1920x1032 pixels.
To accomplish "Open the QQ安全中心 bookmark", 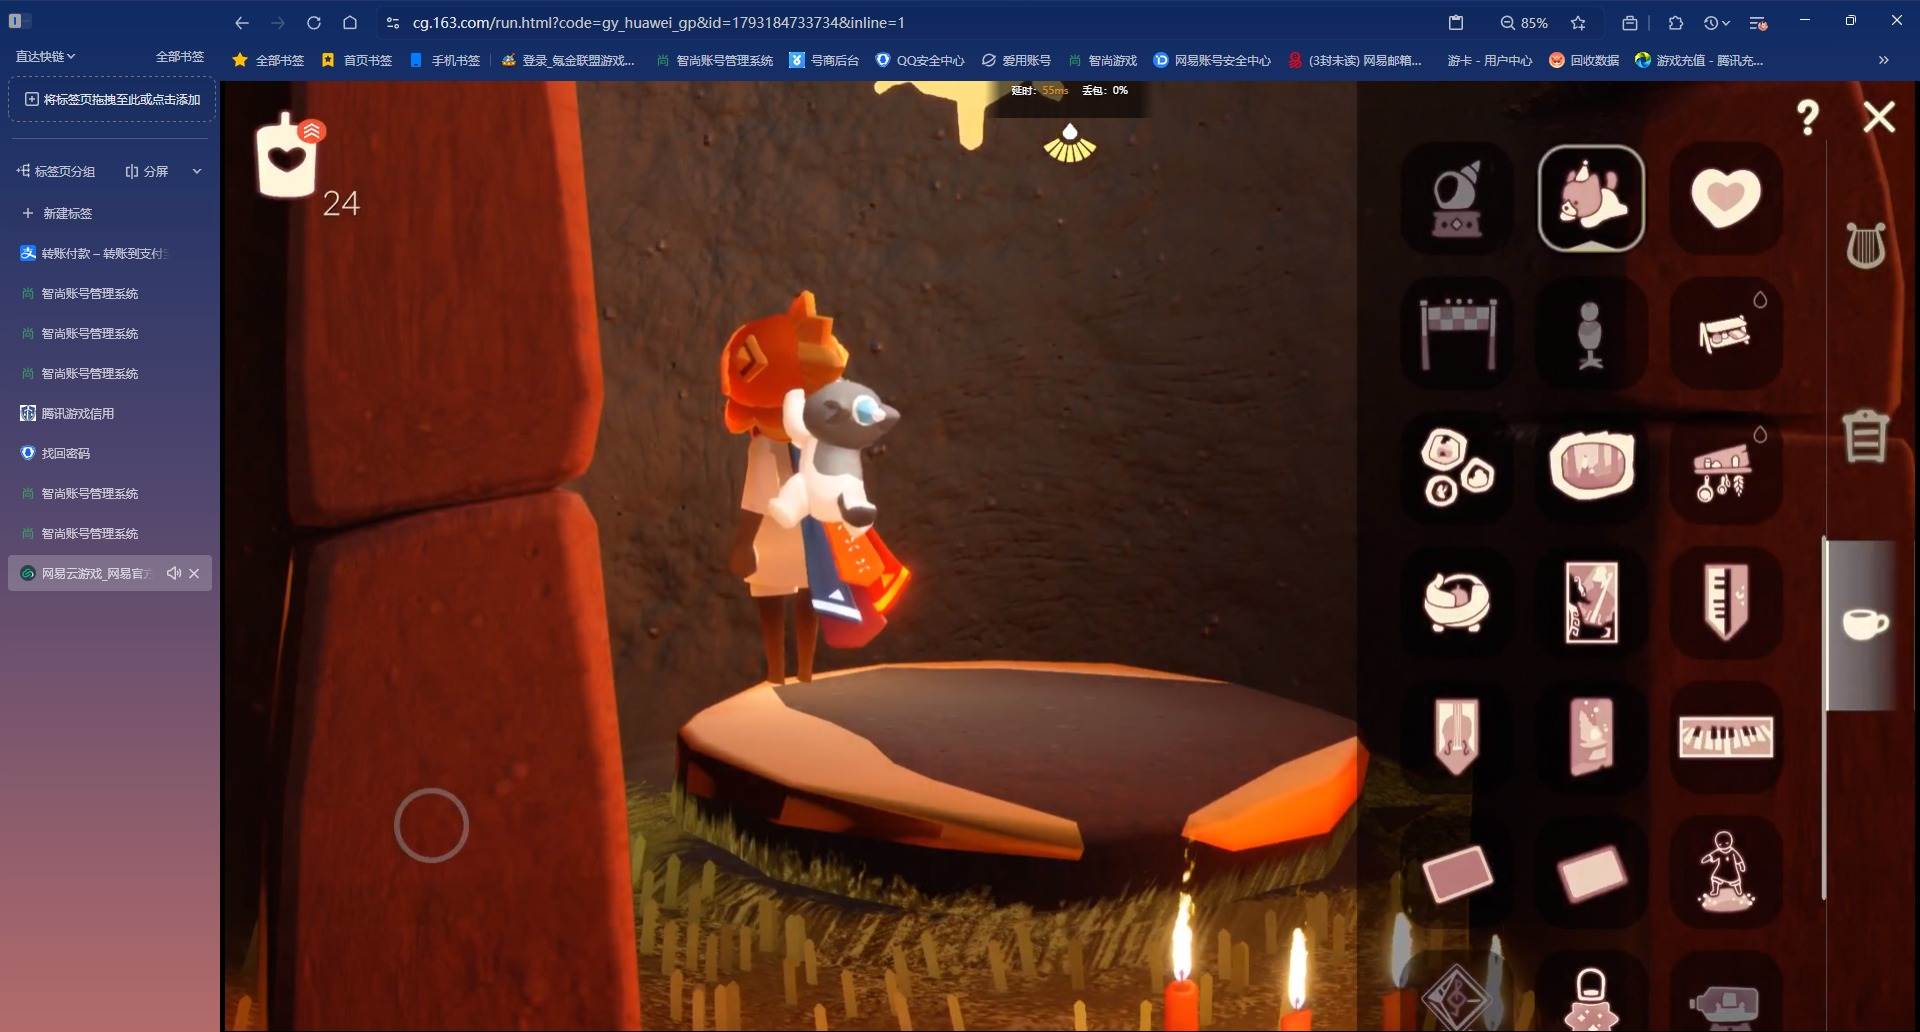I will tap(920, 60).
